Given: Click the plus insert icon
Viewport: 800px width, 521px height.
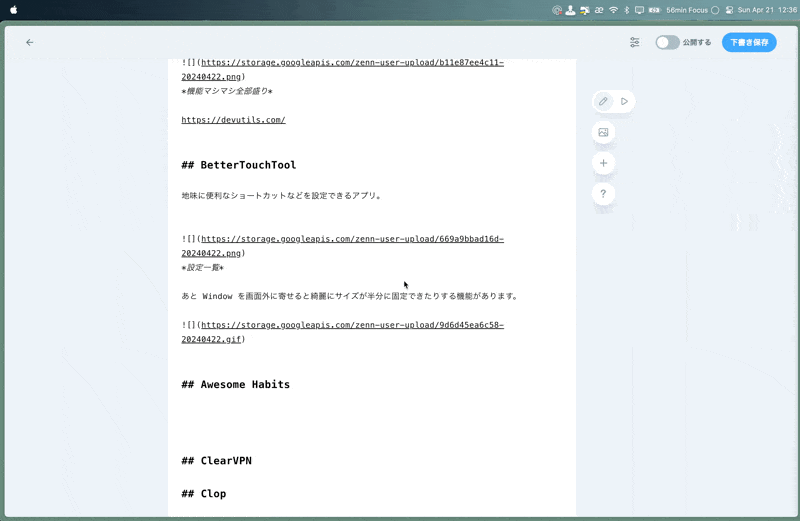Looking at the screenshot, I should click(x=603, y=163).
